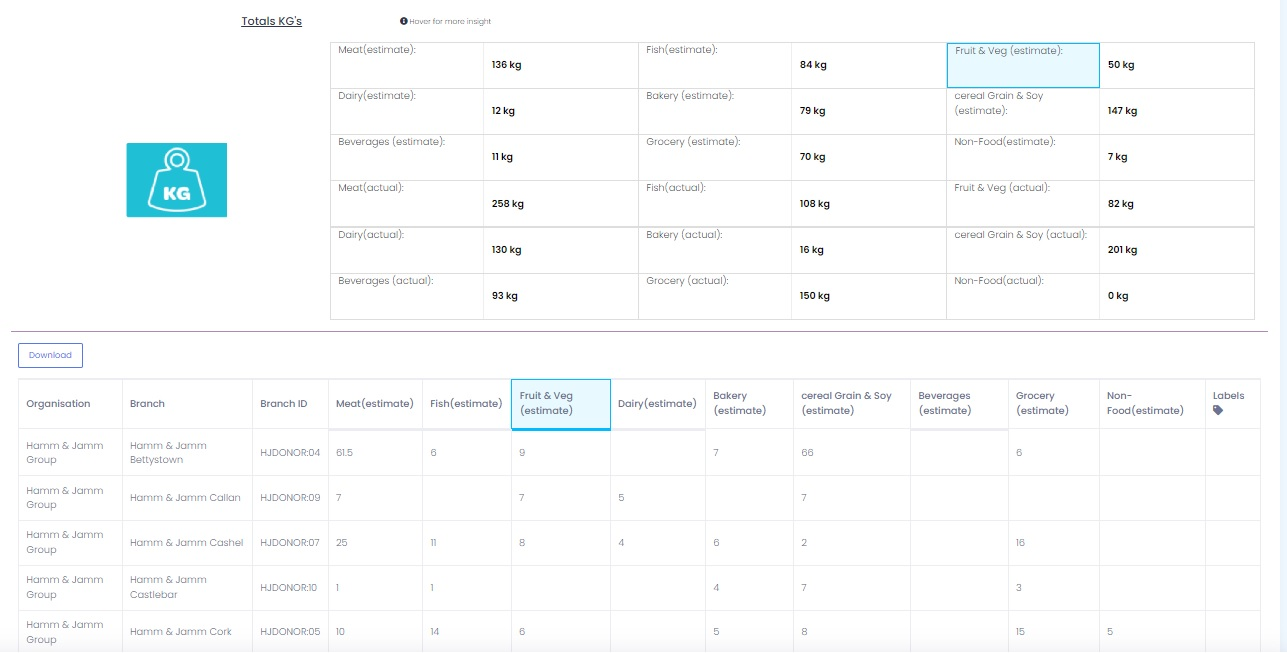Click the info icon beside hover hint
1287x653 pixels.
[x=403, y=21]
